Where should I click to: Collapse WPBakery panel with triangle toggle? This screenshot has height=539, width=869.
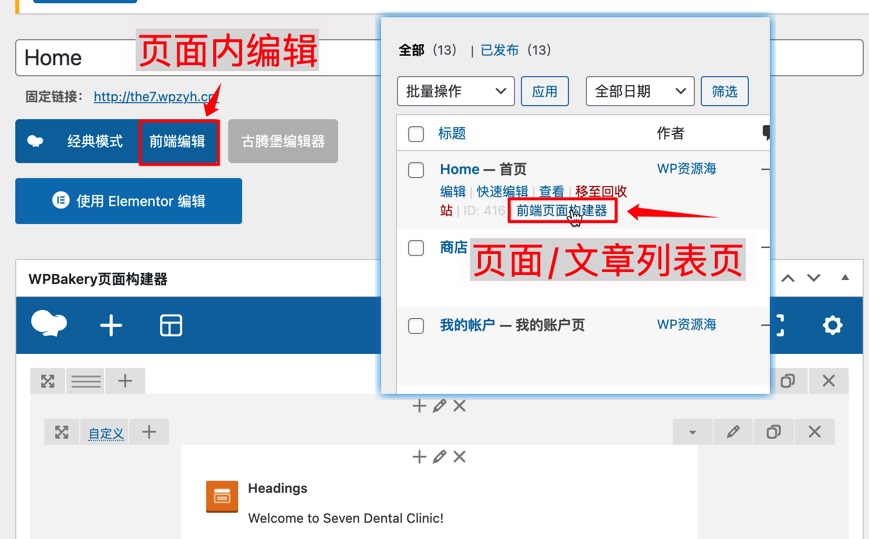click(845, 278)
